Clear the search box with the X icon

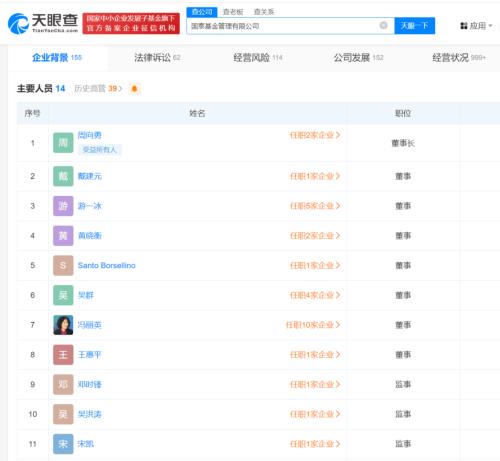click(384, 25)
